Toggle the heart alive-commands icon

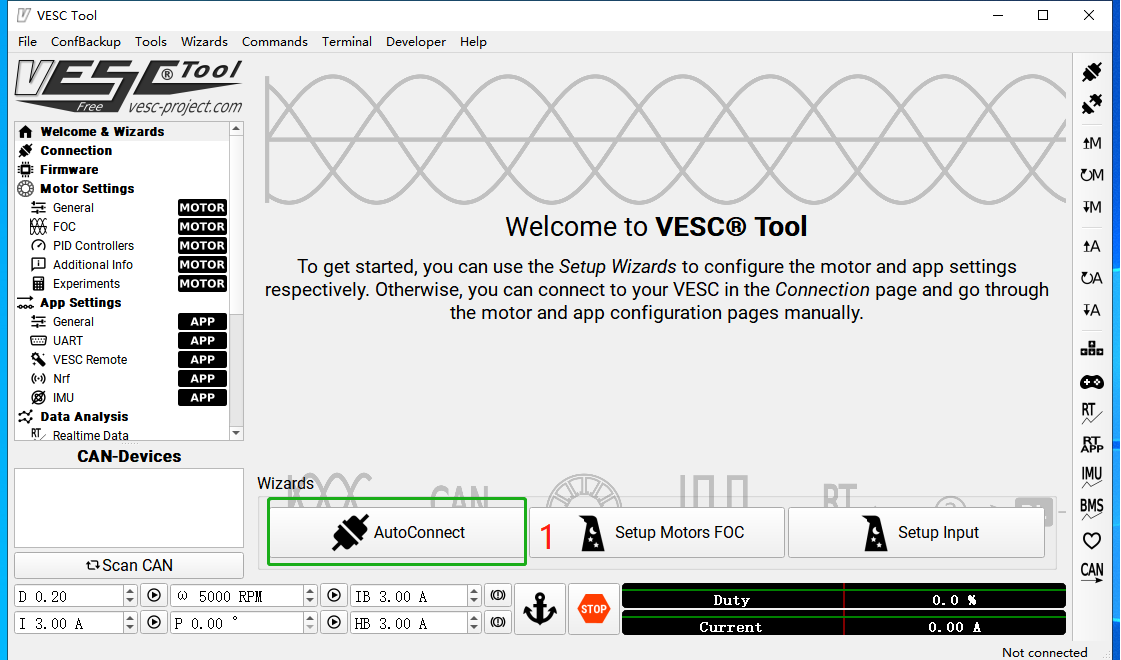[x=1092, y=541]
